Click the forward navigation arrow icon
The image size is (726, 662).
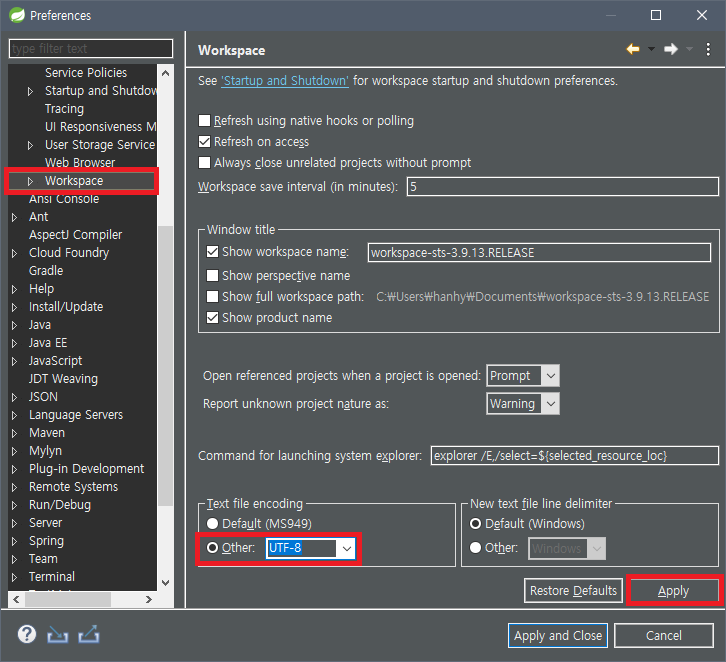[x=670, y=49]
